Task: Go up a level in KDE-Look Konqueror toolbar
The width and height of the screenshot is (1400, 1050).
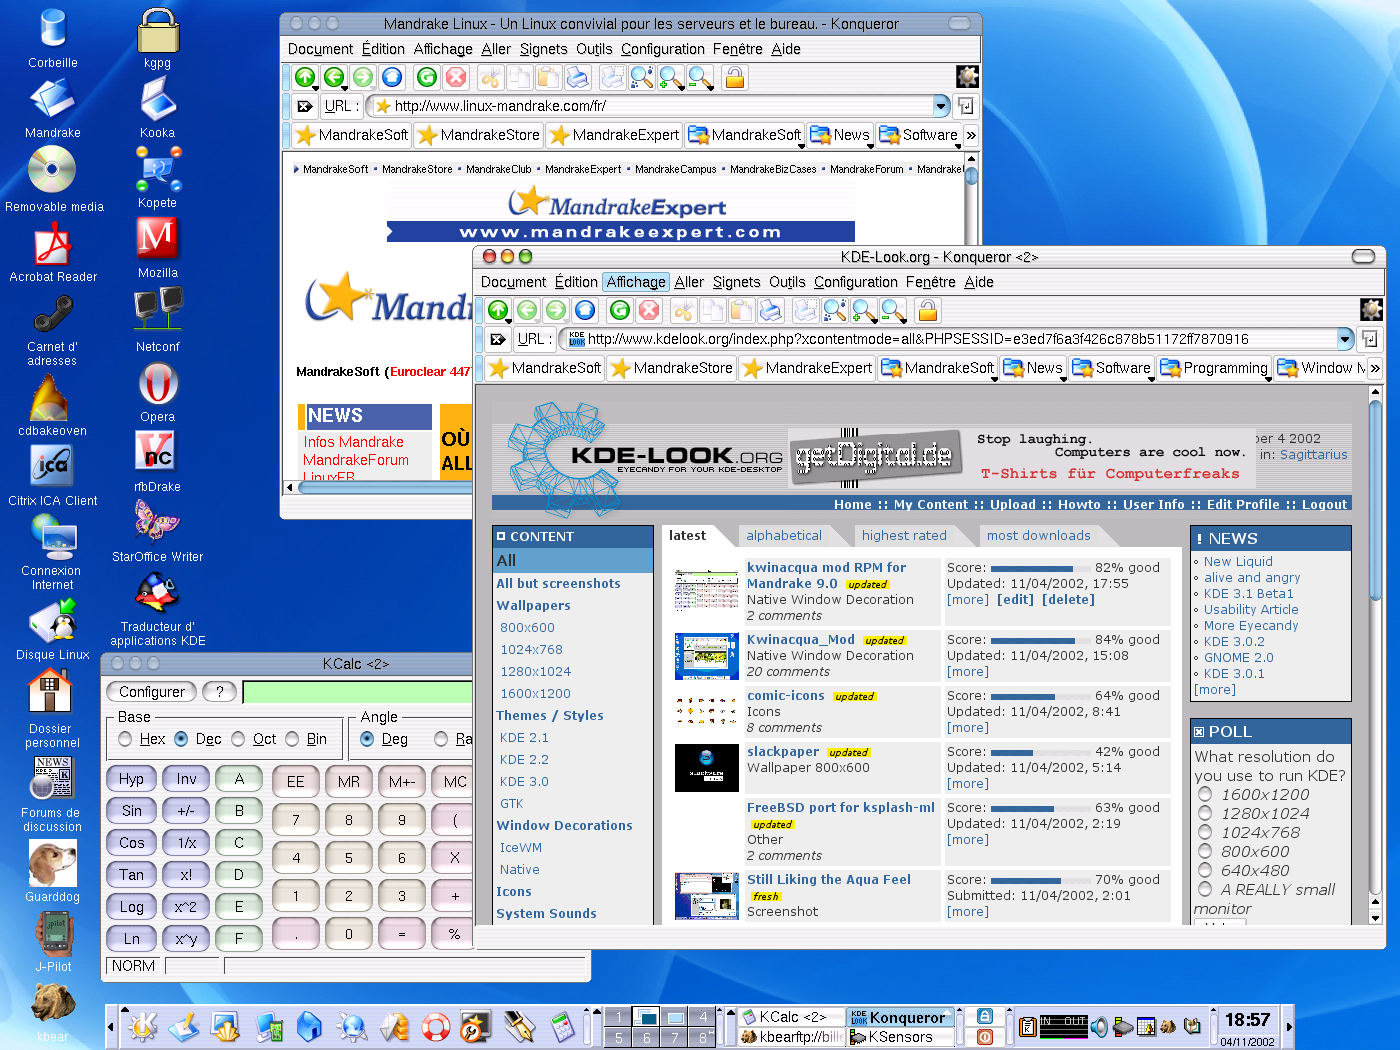Action: pyautogui.click(x=498, y=311)
